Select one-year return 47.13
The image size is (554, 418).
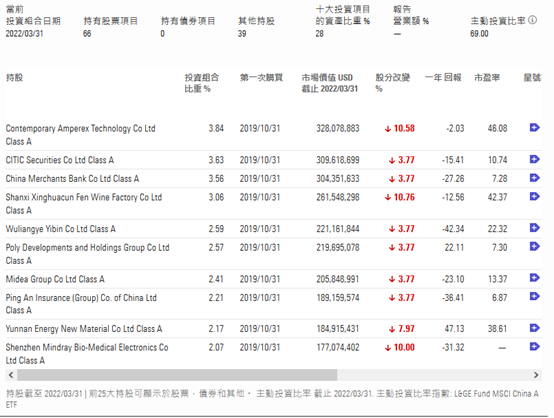click(x=454, y=329)
